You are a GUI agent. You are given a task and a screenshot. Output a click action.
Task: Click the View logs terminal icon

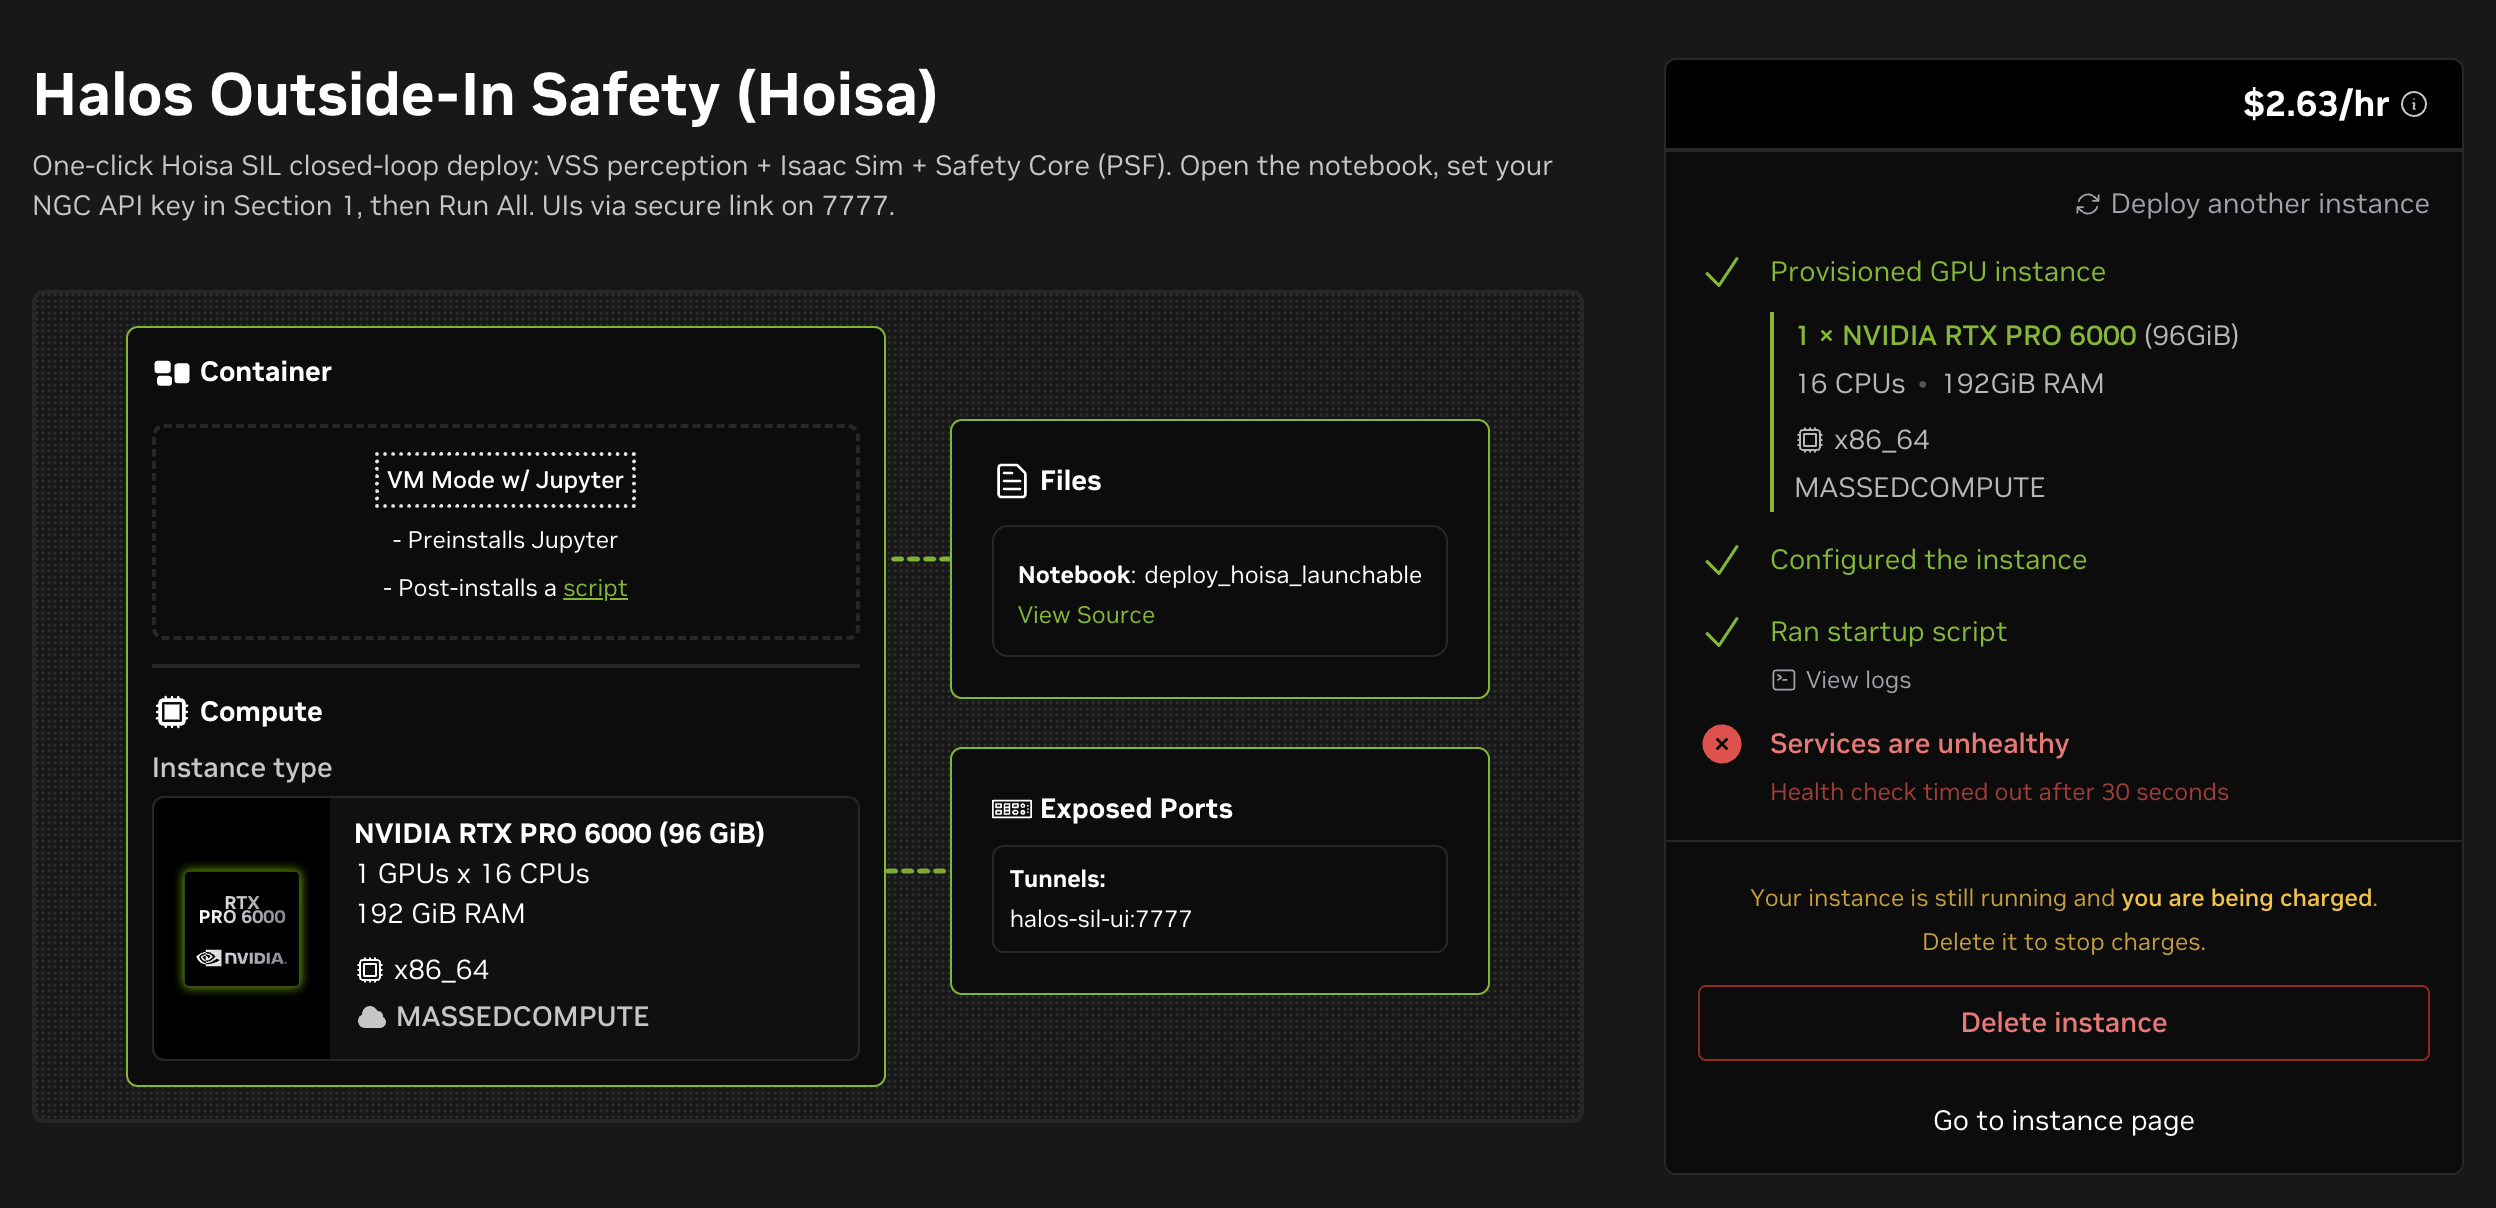tap(1784, 681)
